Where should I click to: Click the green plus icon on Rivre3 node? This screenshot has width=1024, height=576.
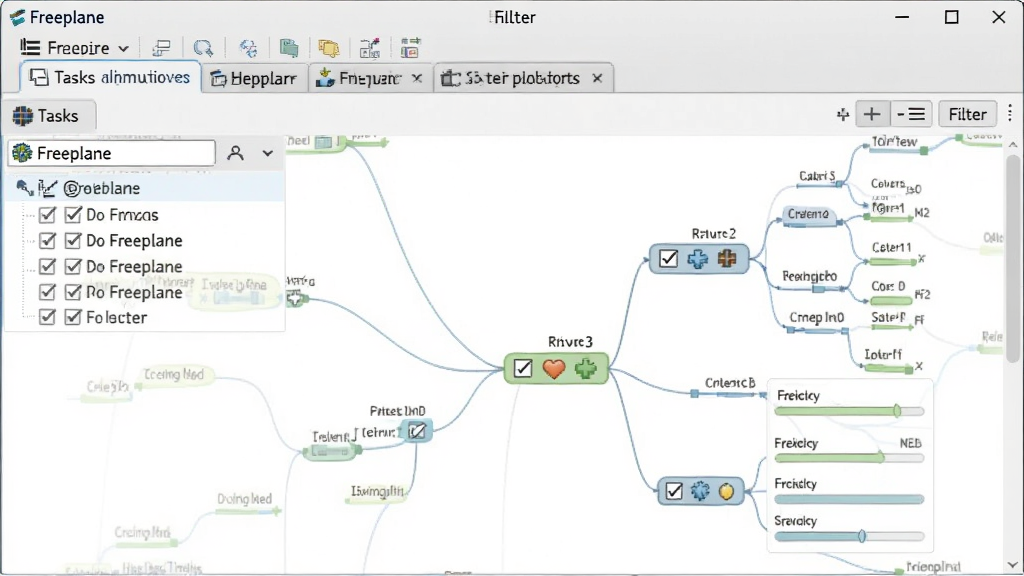586,369
